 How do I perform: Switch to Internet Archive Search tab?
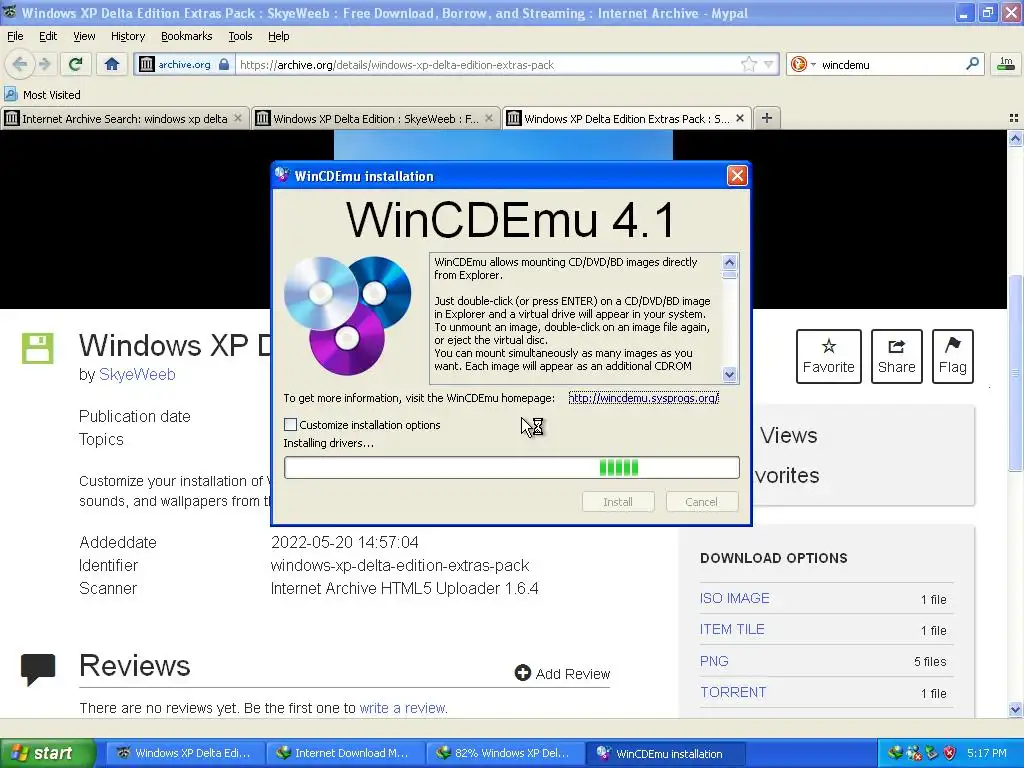[x=125, y=118]
